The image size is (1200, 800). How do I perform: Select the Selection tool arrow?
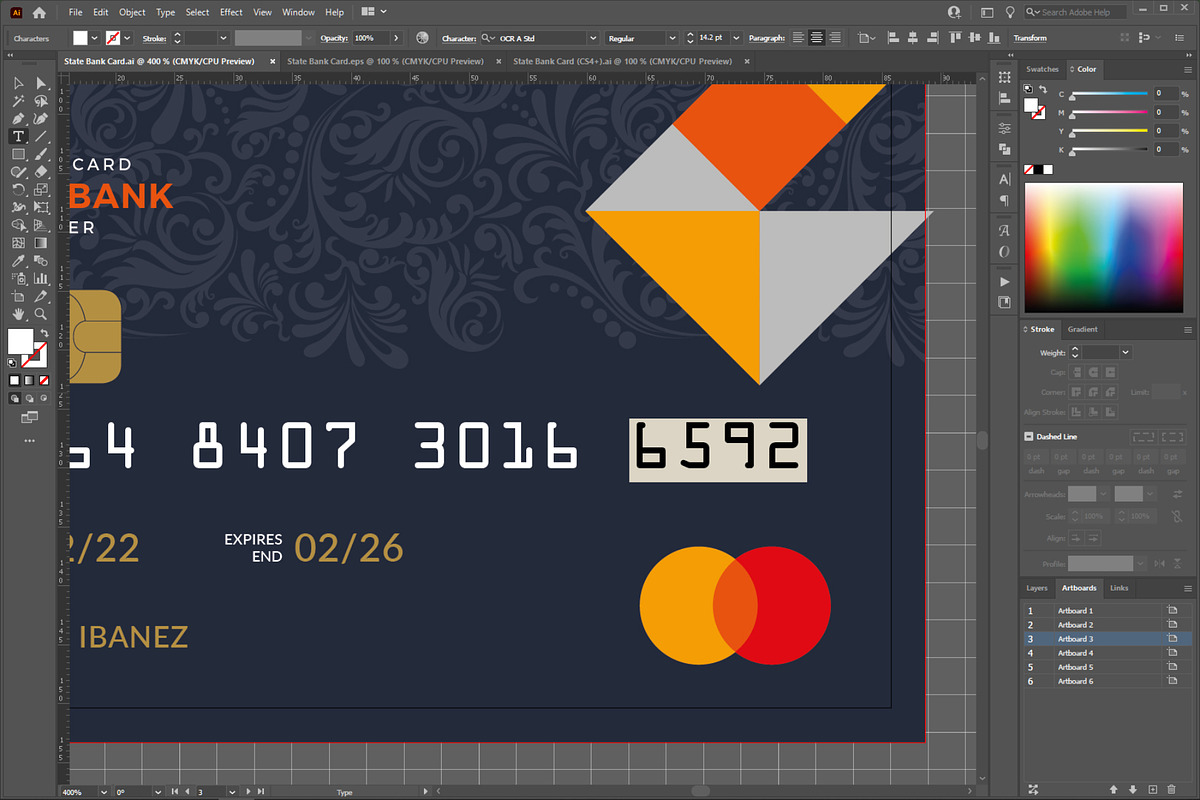[18, 83]
